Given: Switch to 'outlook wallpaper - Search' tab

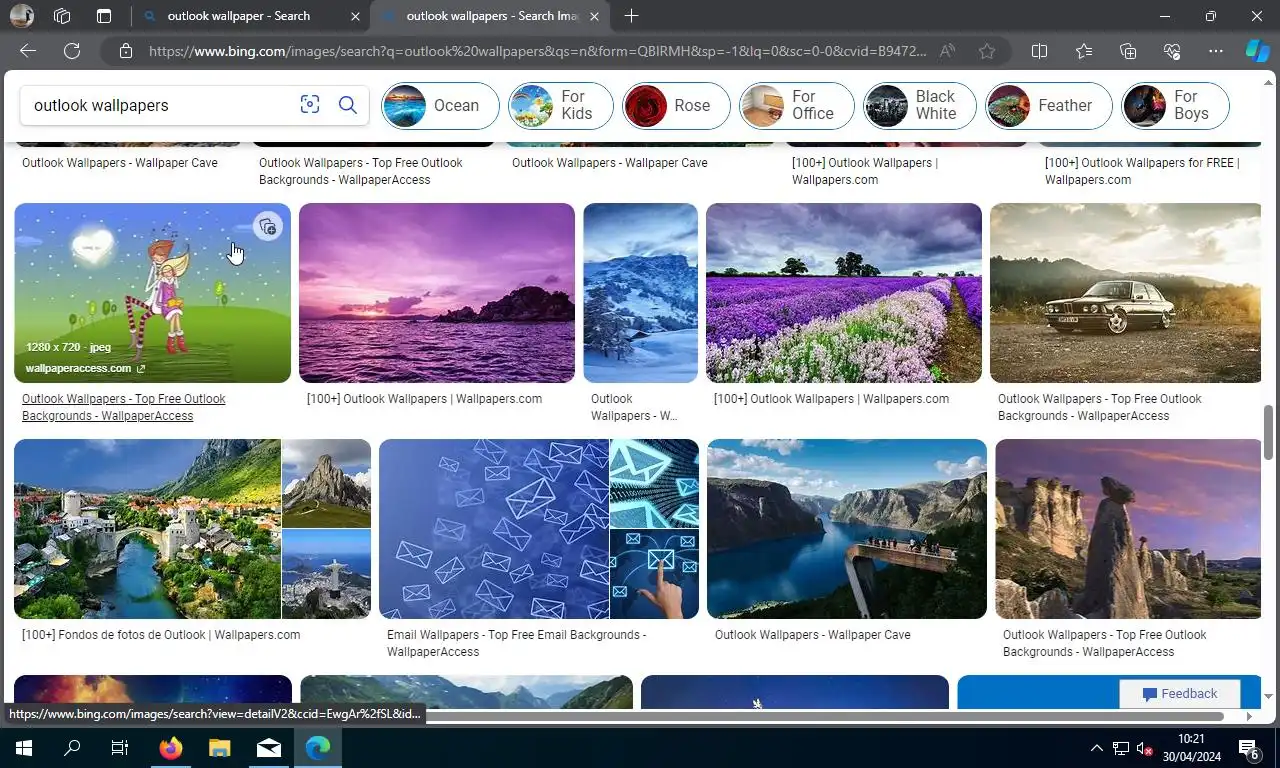Looking at the screenshot, I should pos(239,16).
